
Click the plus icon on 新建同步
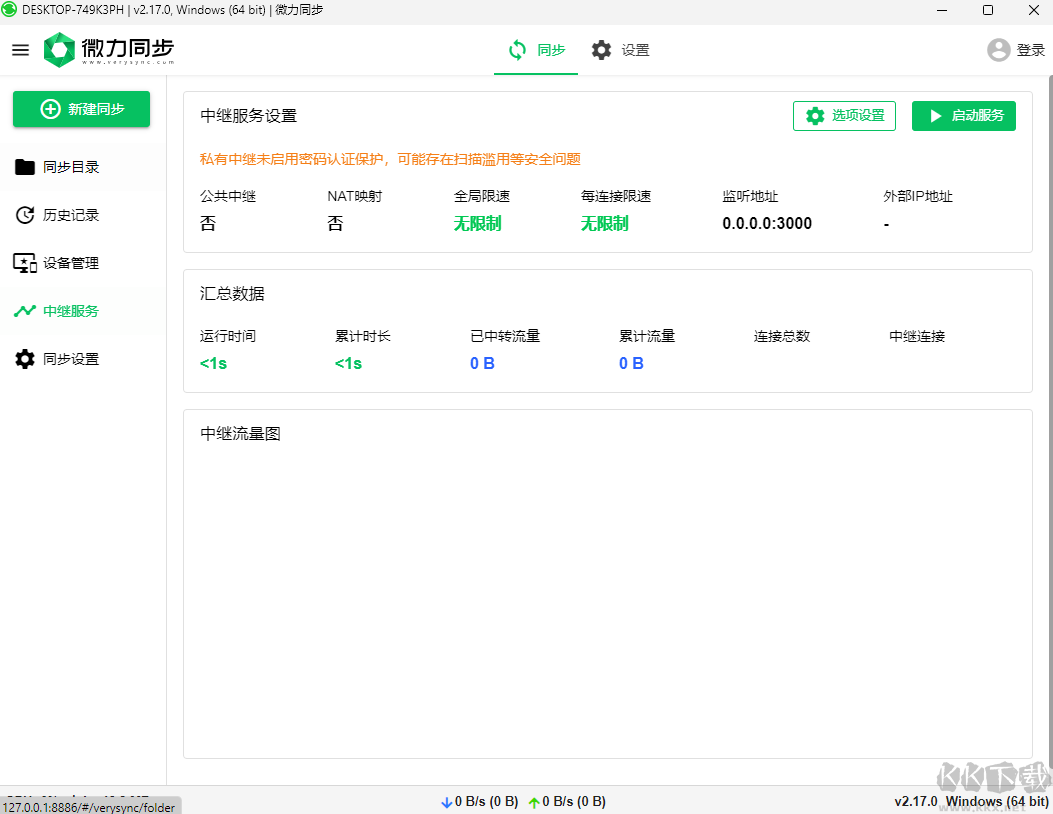52,109
